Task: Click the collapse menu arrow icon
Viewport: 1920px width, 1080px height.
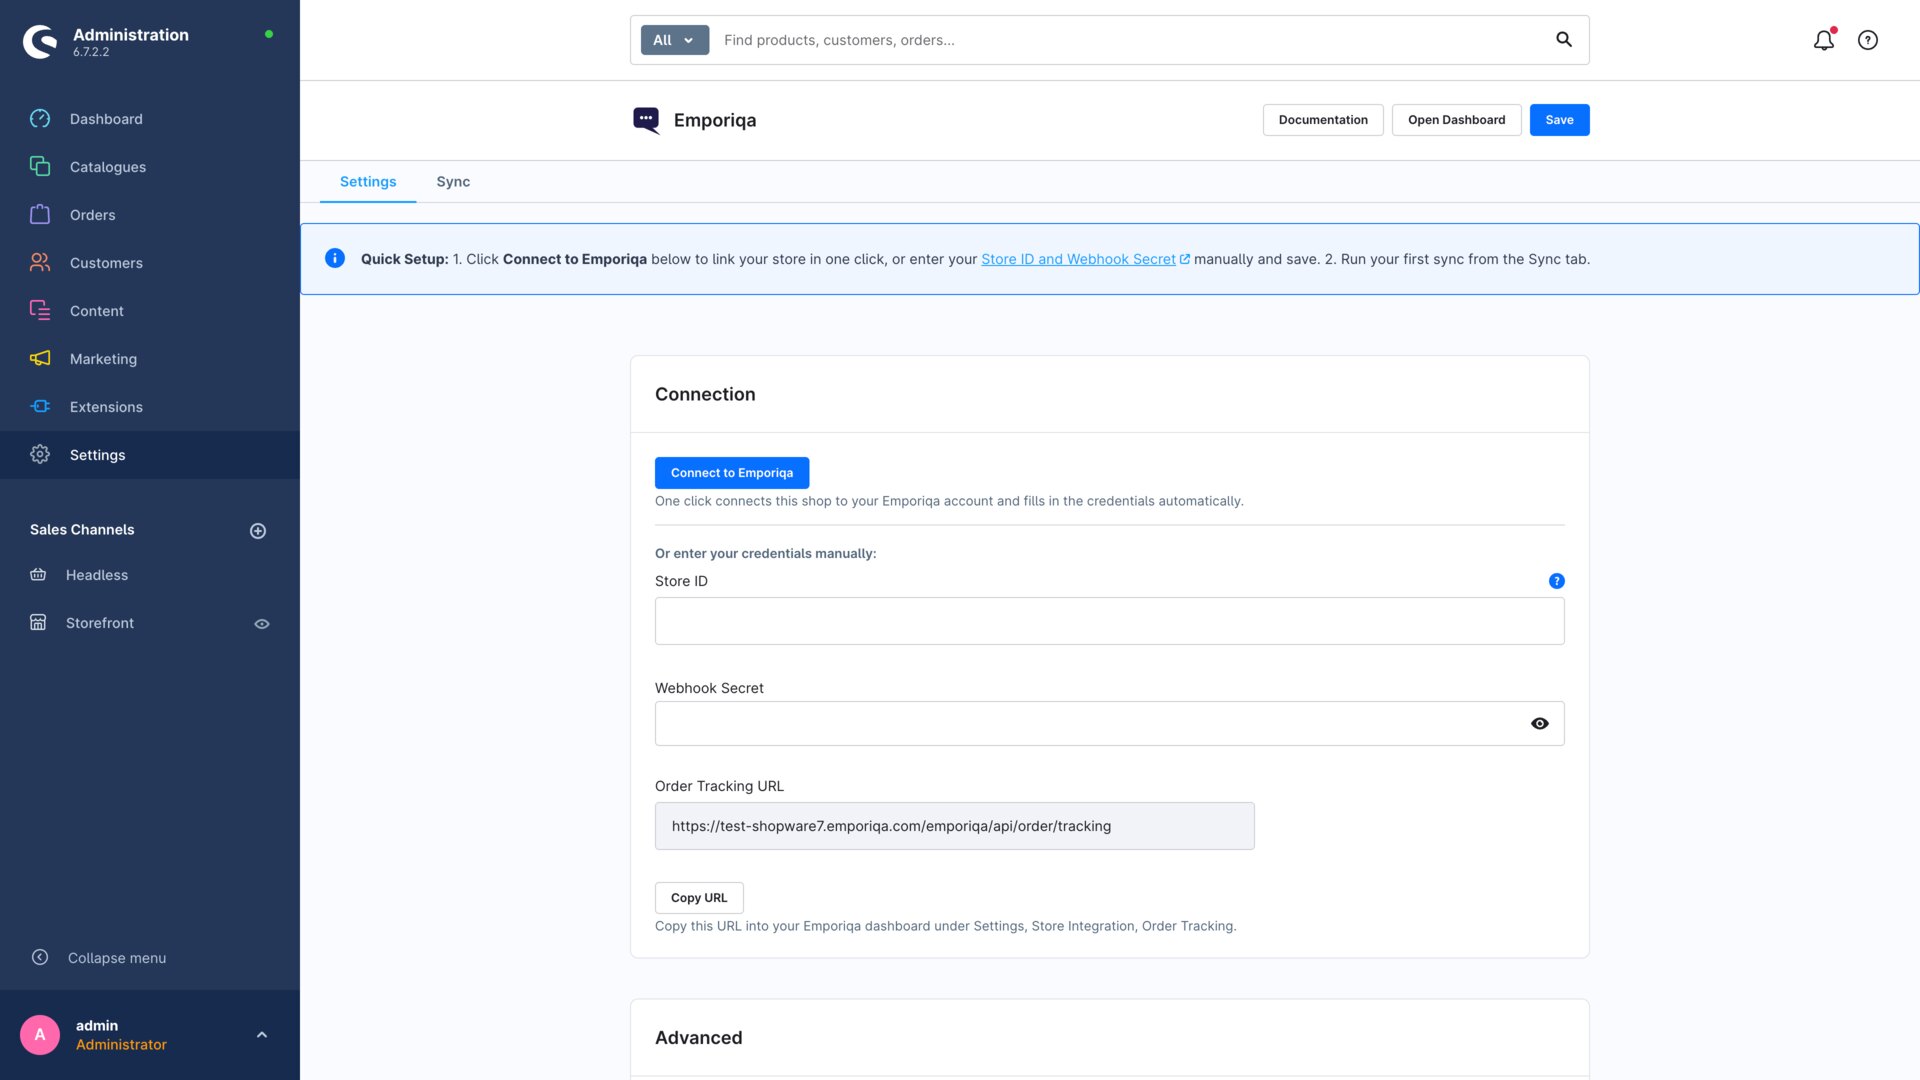Action: (x=40, y=957)
